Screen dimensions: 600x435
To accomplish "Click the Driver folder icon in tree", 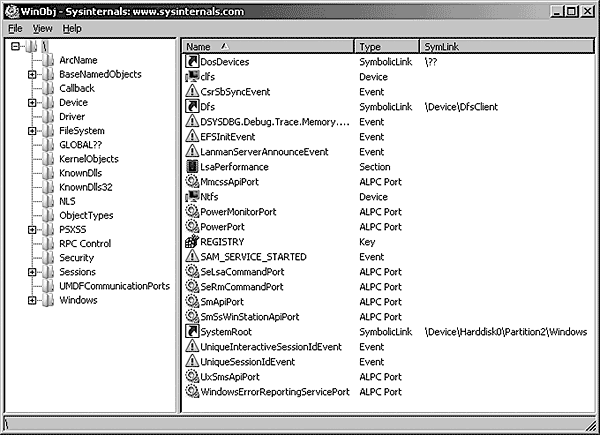I will point(49,116).
